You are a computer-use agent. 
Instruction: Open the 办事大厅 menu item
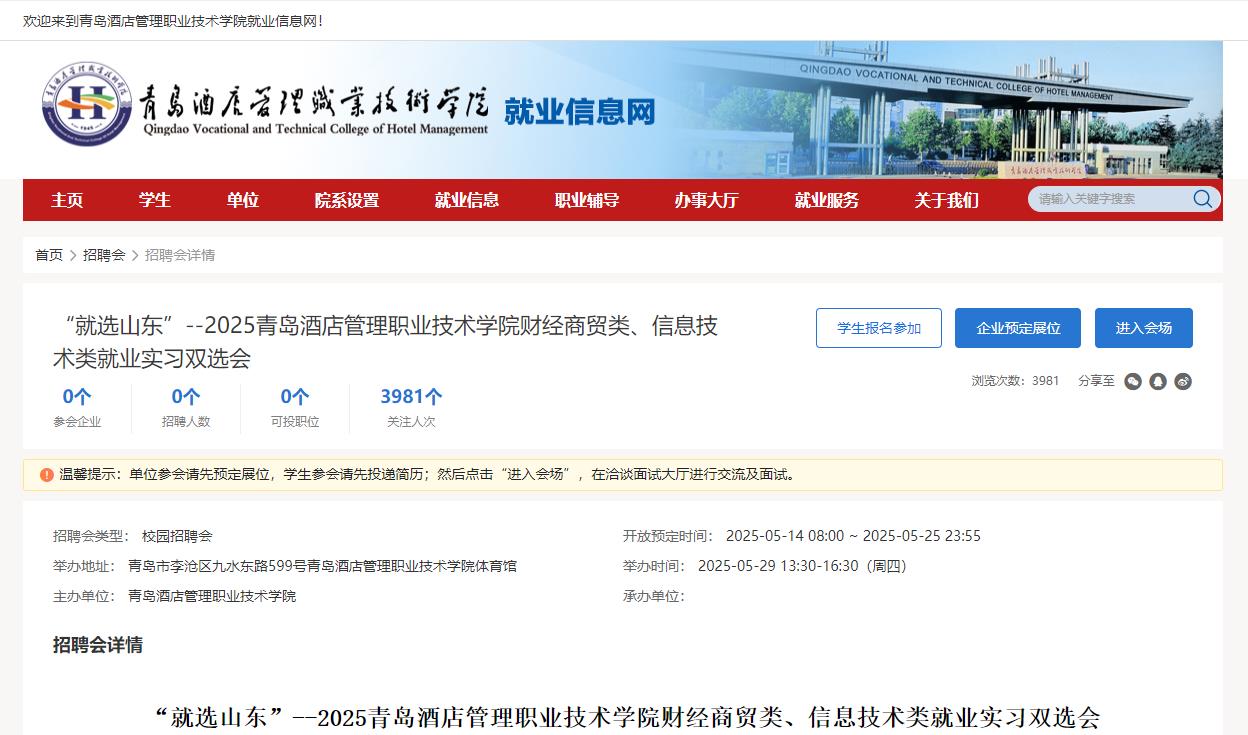click(x=707, y=200)
